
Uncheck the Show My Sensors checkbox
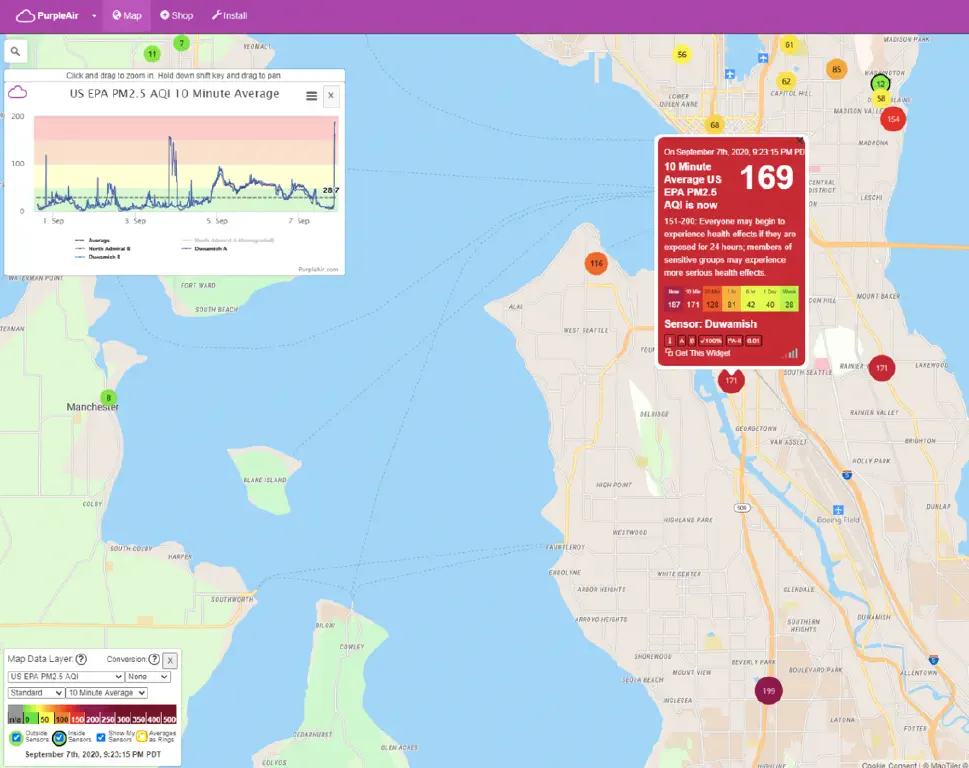click(101, 738)
